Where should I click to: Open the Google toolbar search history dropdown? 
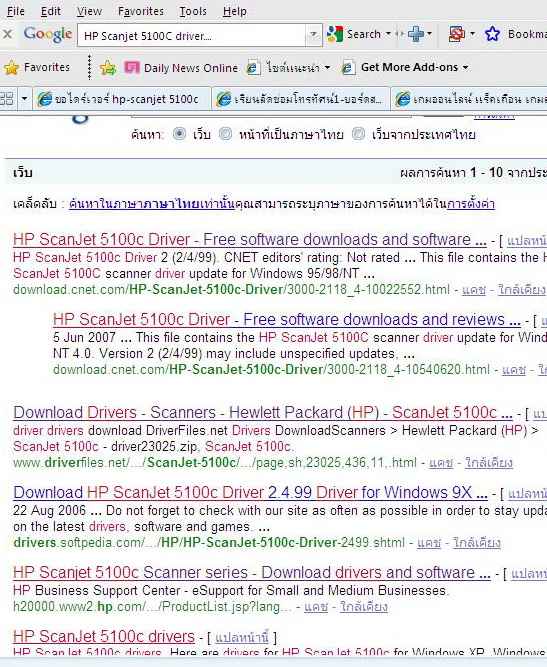(x=313, y=34)
